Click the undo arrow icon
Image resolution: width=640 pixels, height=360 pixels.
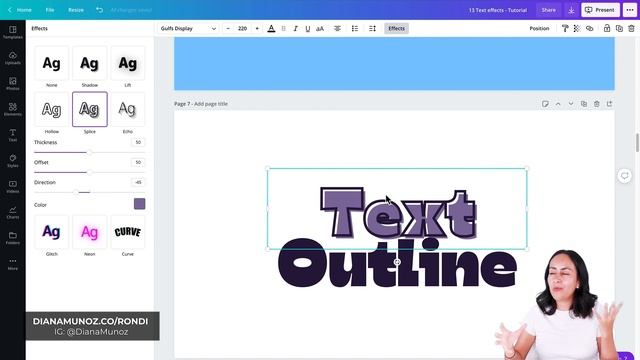tap(99, 10)
